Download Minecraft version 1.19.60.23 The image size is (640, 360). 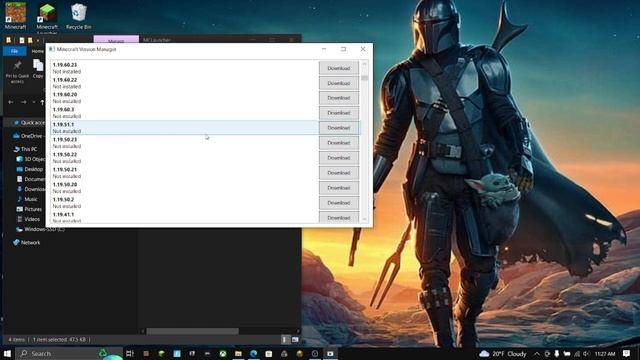point(339,68)
